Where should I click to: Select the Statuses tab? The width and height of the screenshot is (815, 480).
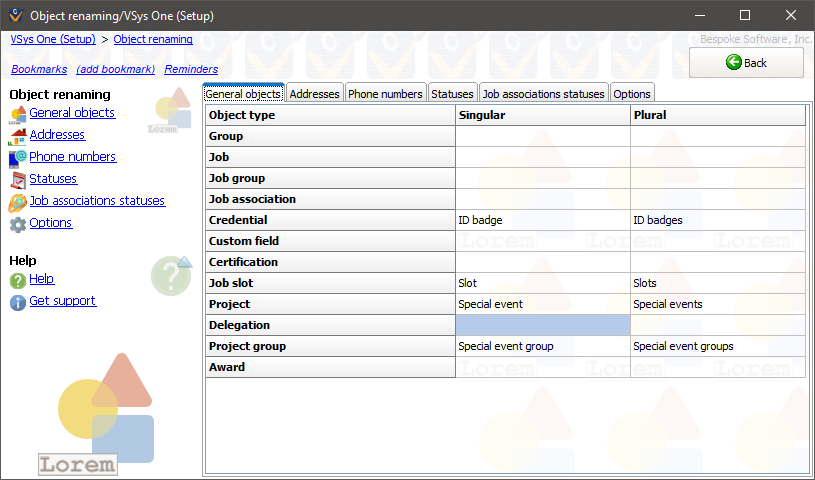452,94
